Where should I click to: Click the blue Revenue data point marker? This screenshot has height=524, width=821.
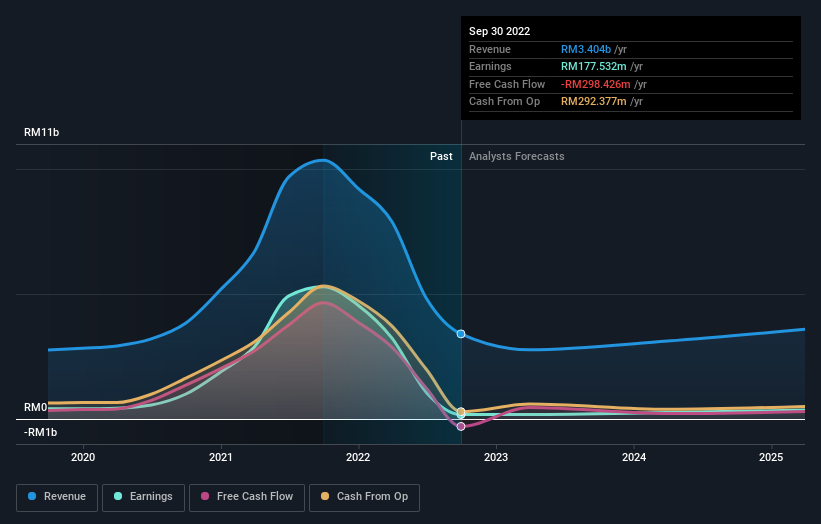click(x=461, y=334)
